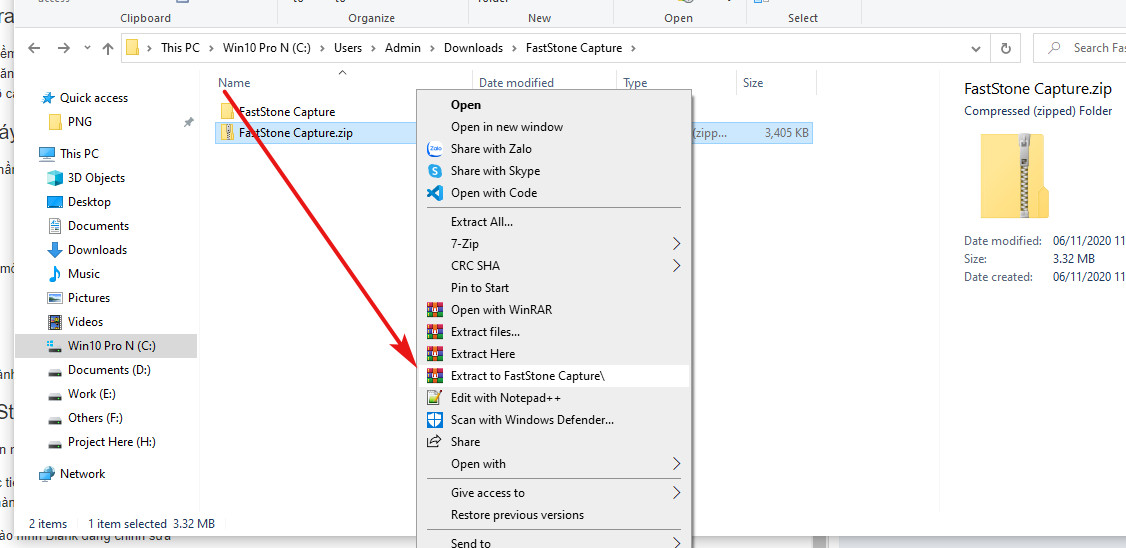This screenshot has height=548, width=1126.
Task: Select 'Users' breadcrumb segment
Action: pyautogui.click(x=348, y=48)
